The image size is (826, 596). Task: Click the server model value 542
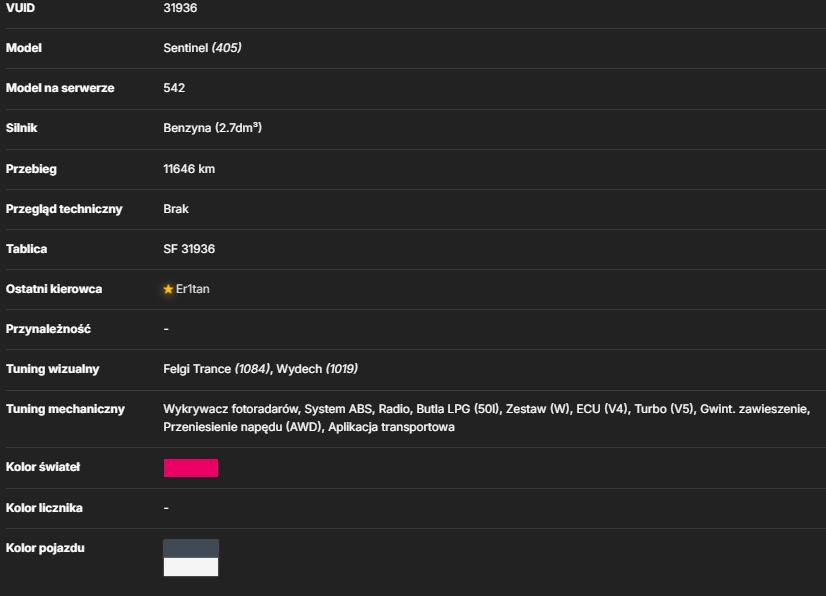pos(174,88)
